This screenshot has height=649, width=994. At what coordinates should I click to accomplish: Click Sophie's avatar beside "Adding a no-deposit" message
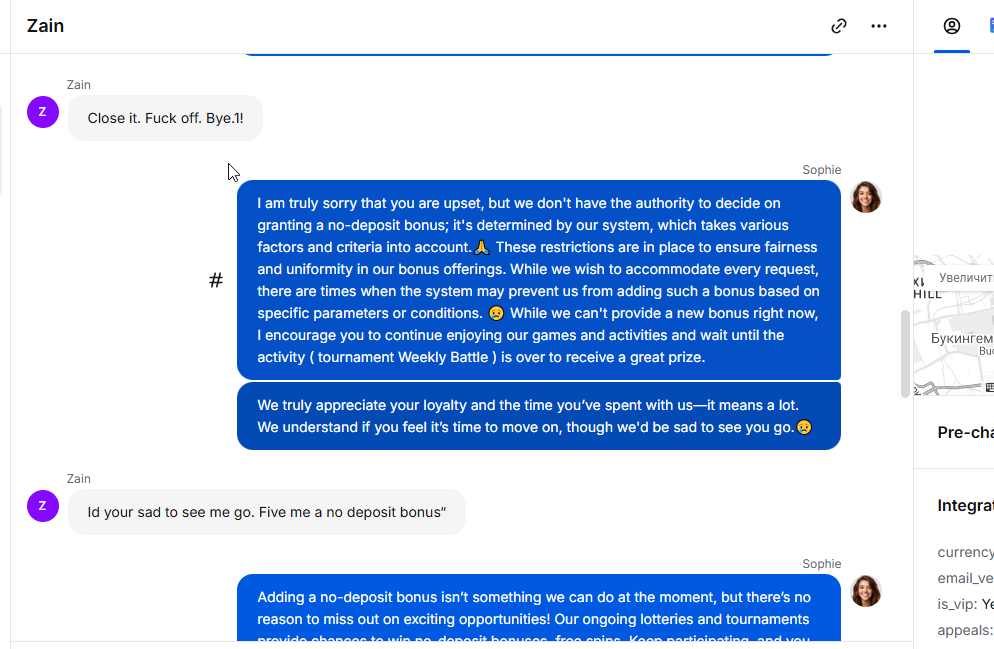[865, 591]
